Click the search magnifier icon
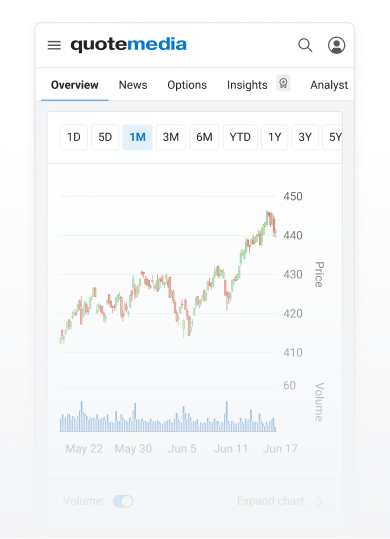 (305, 45)
